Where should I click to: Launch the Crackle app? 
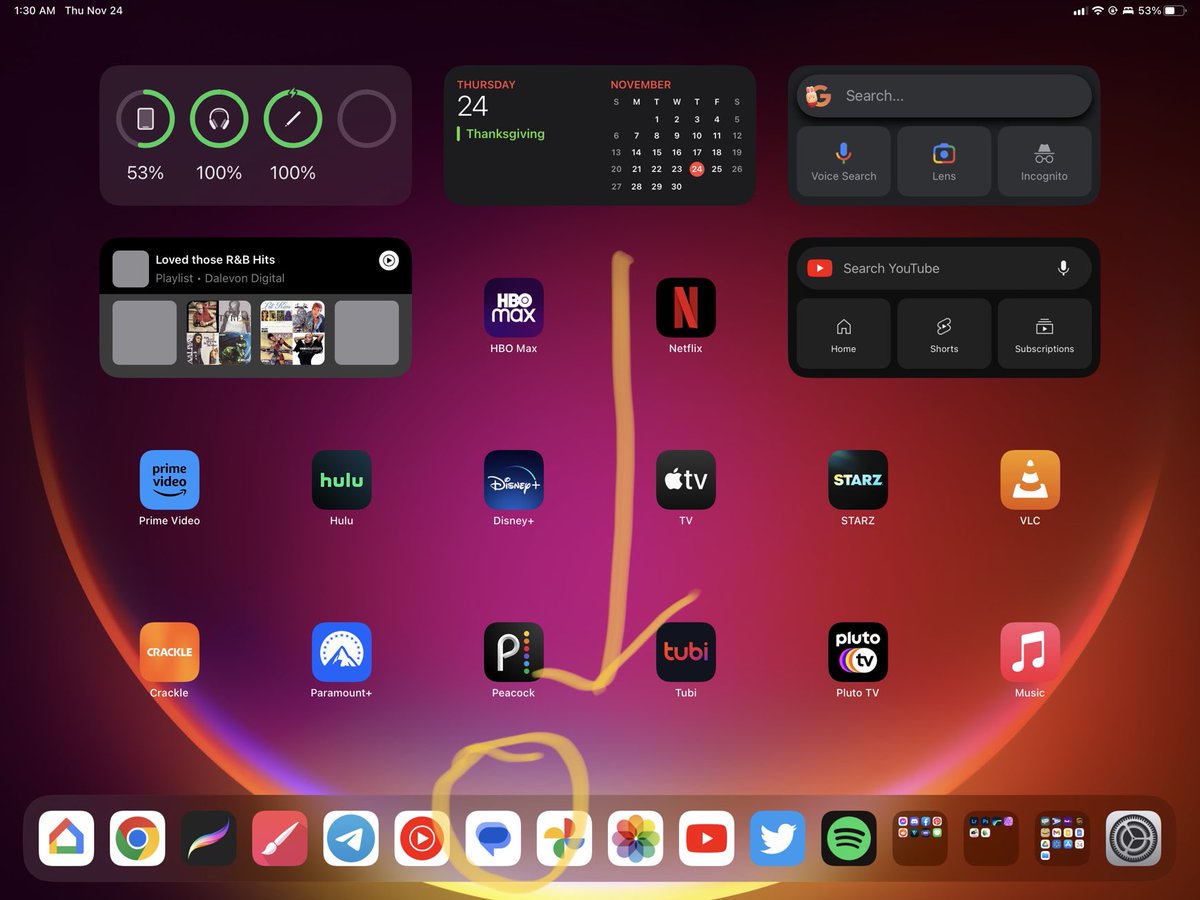click(x=170, y=652)
